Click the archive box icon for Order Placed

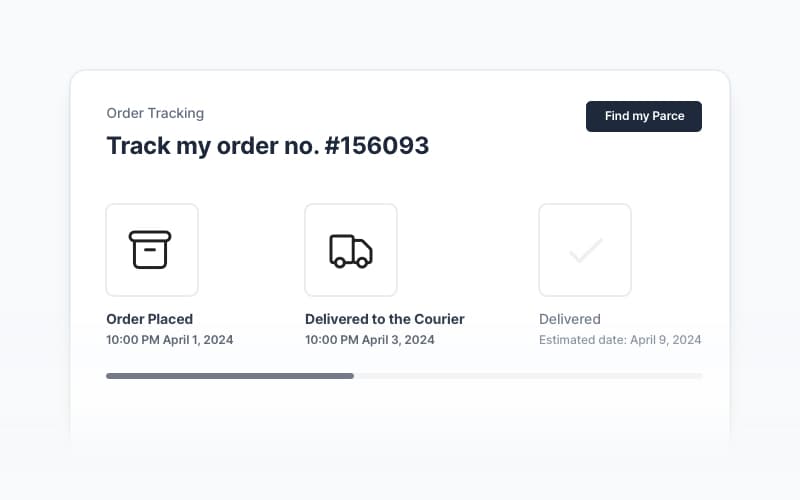[151, 250]
